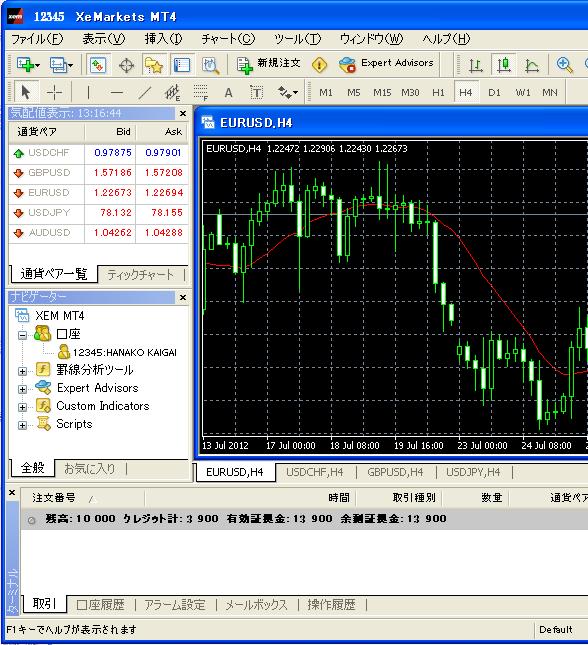Select account 12345:HANAKO KAIGAI

pos(118,353)
